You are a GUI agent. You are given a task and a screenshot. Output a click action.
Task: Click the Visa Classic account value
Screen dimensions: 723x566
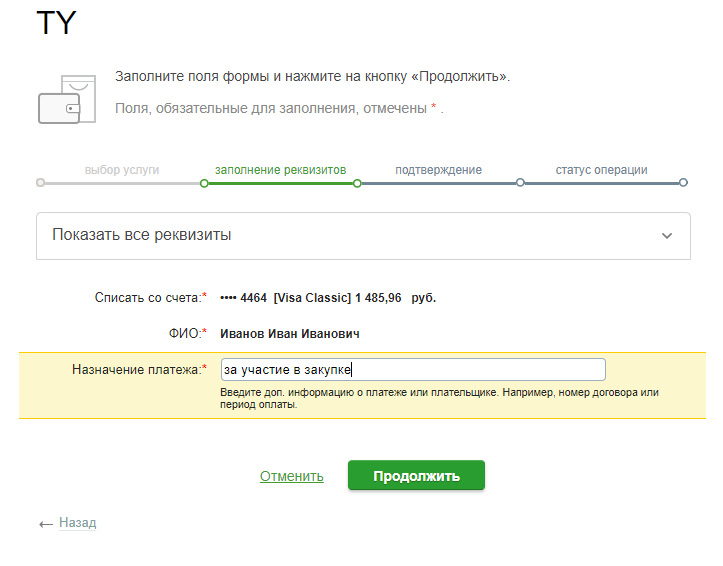328,297
